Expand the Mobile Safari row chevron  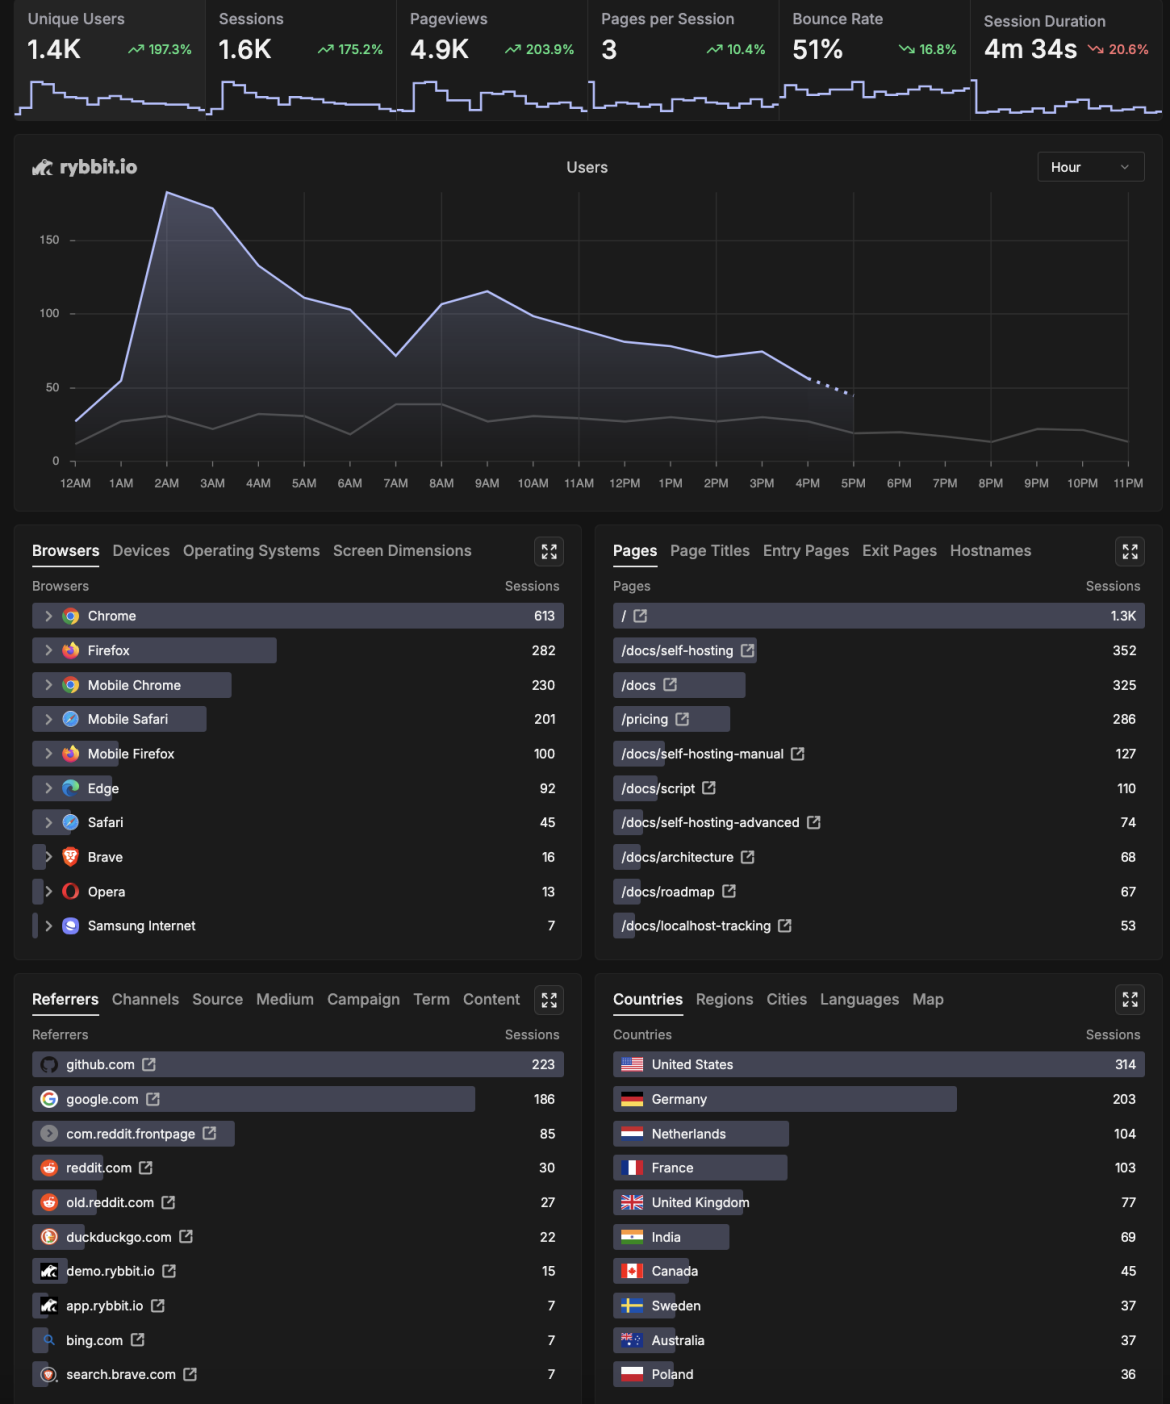click(48, 719)
